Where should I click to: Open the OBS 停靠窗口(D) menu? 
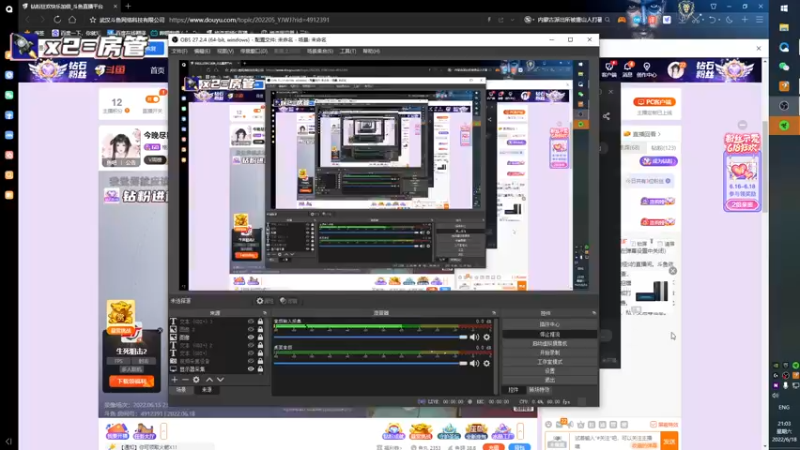(254, 52)
